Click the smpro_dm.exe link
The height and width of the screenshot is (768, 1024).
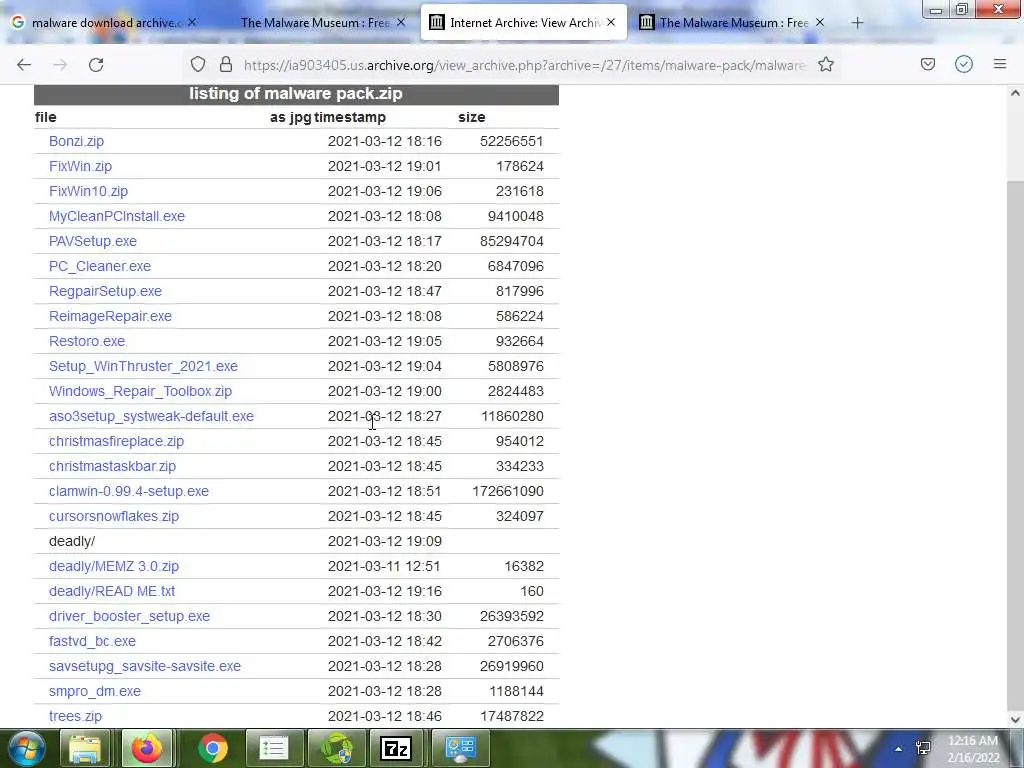(x=95, y=691)
